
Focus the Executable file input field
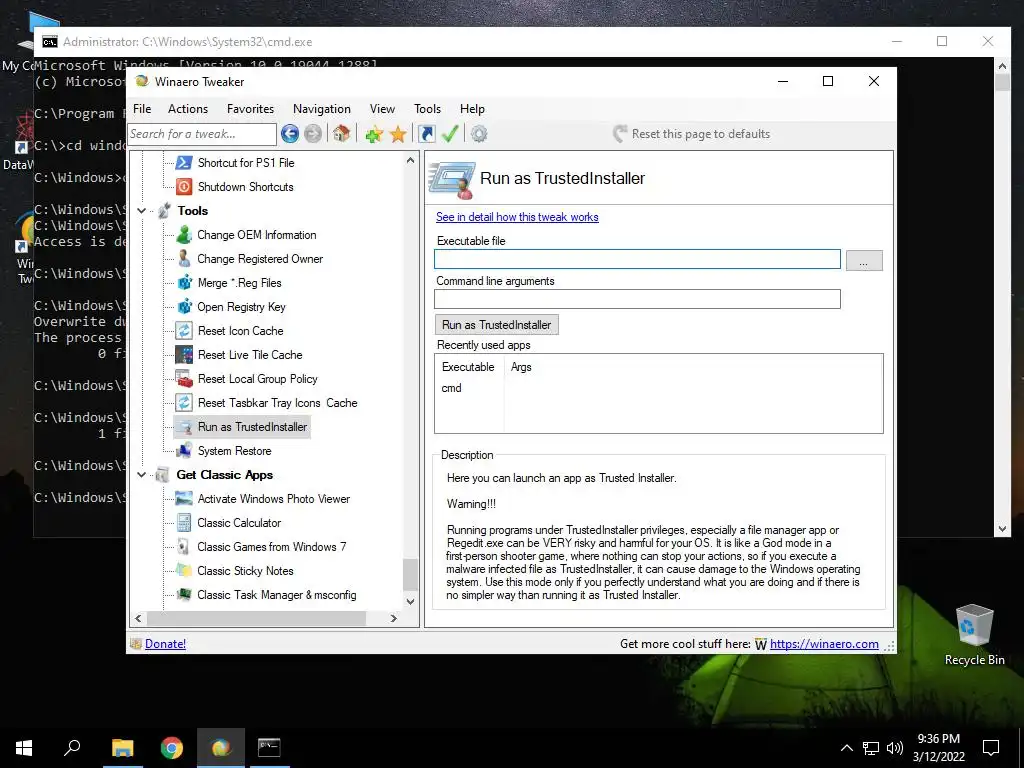(x=637, y=259)
